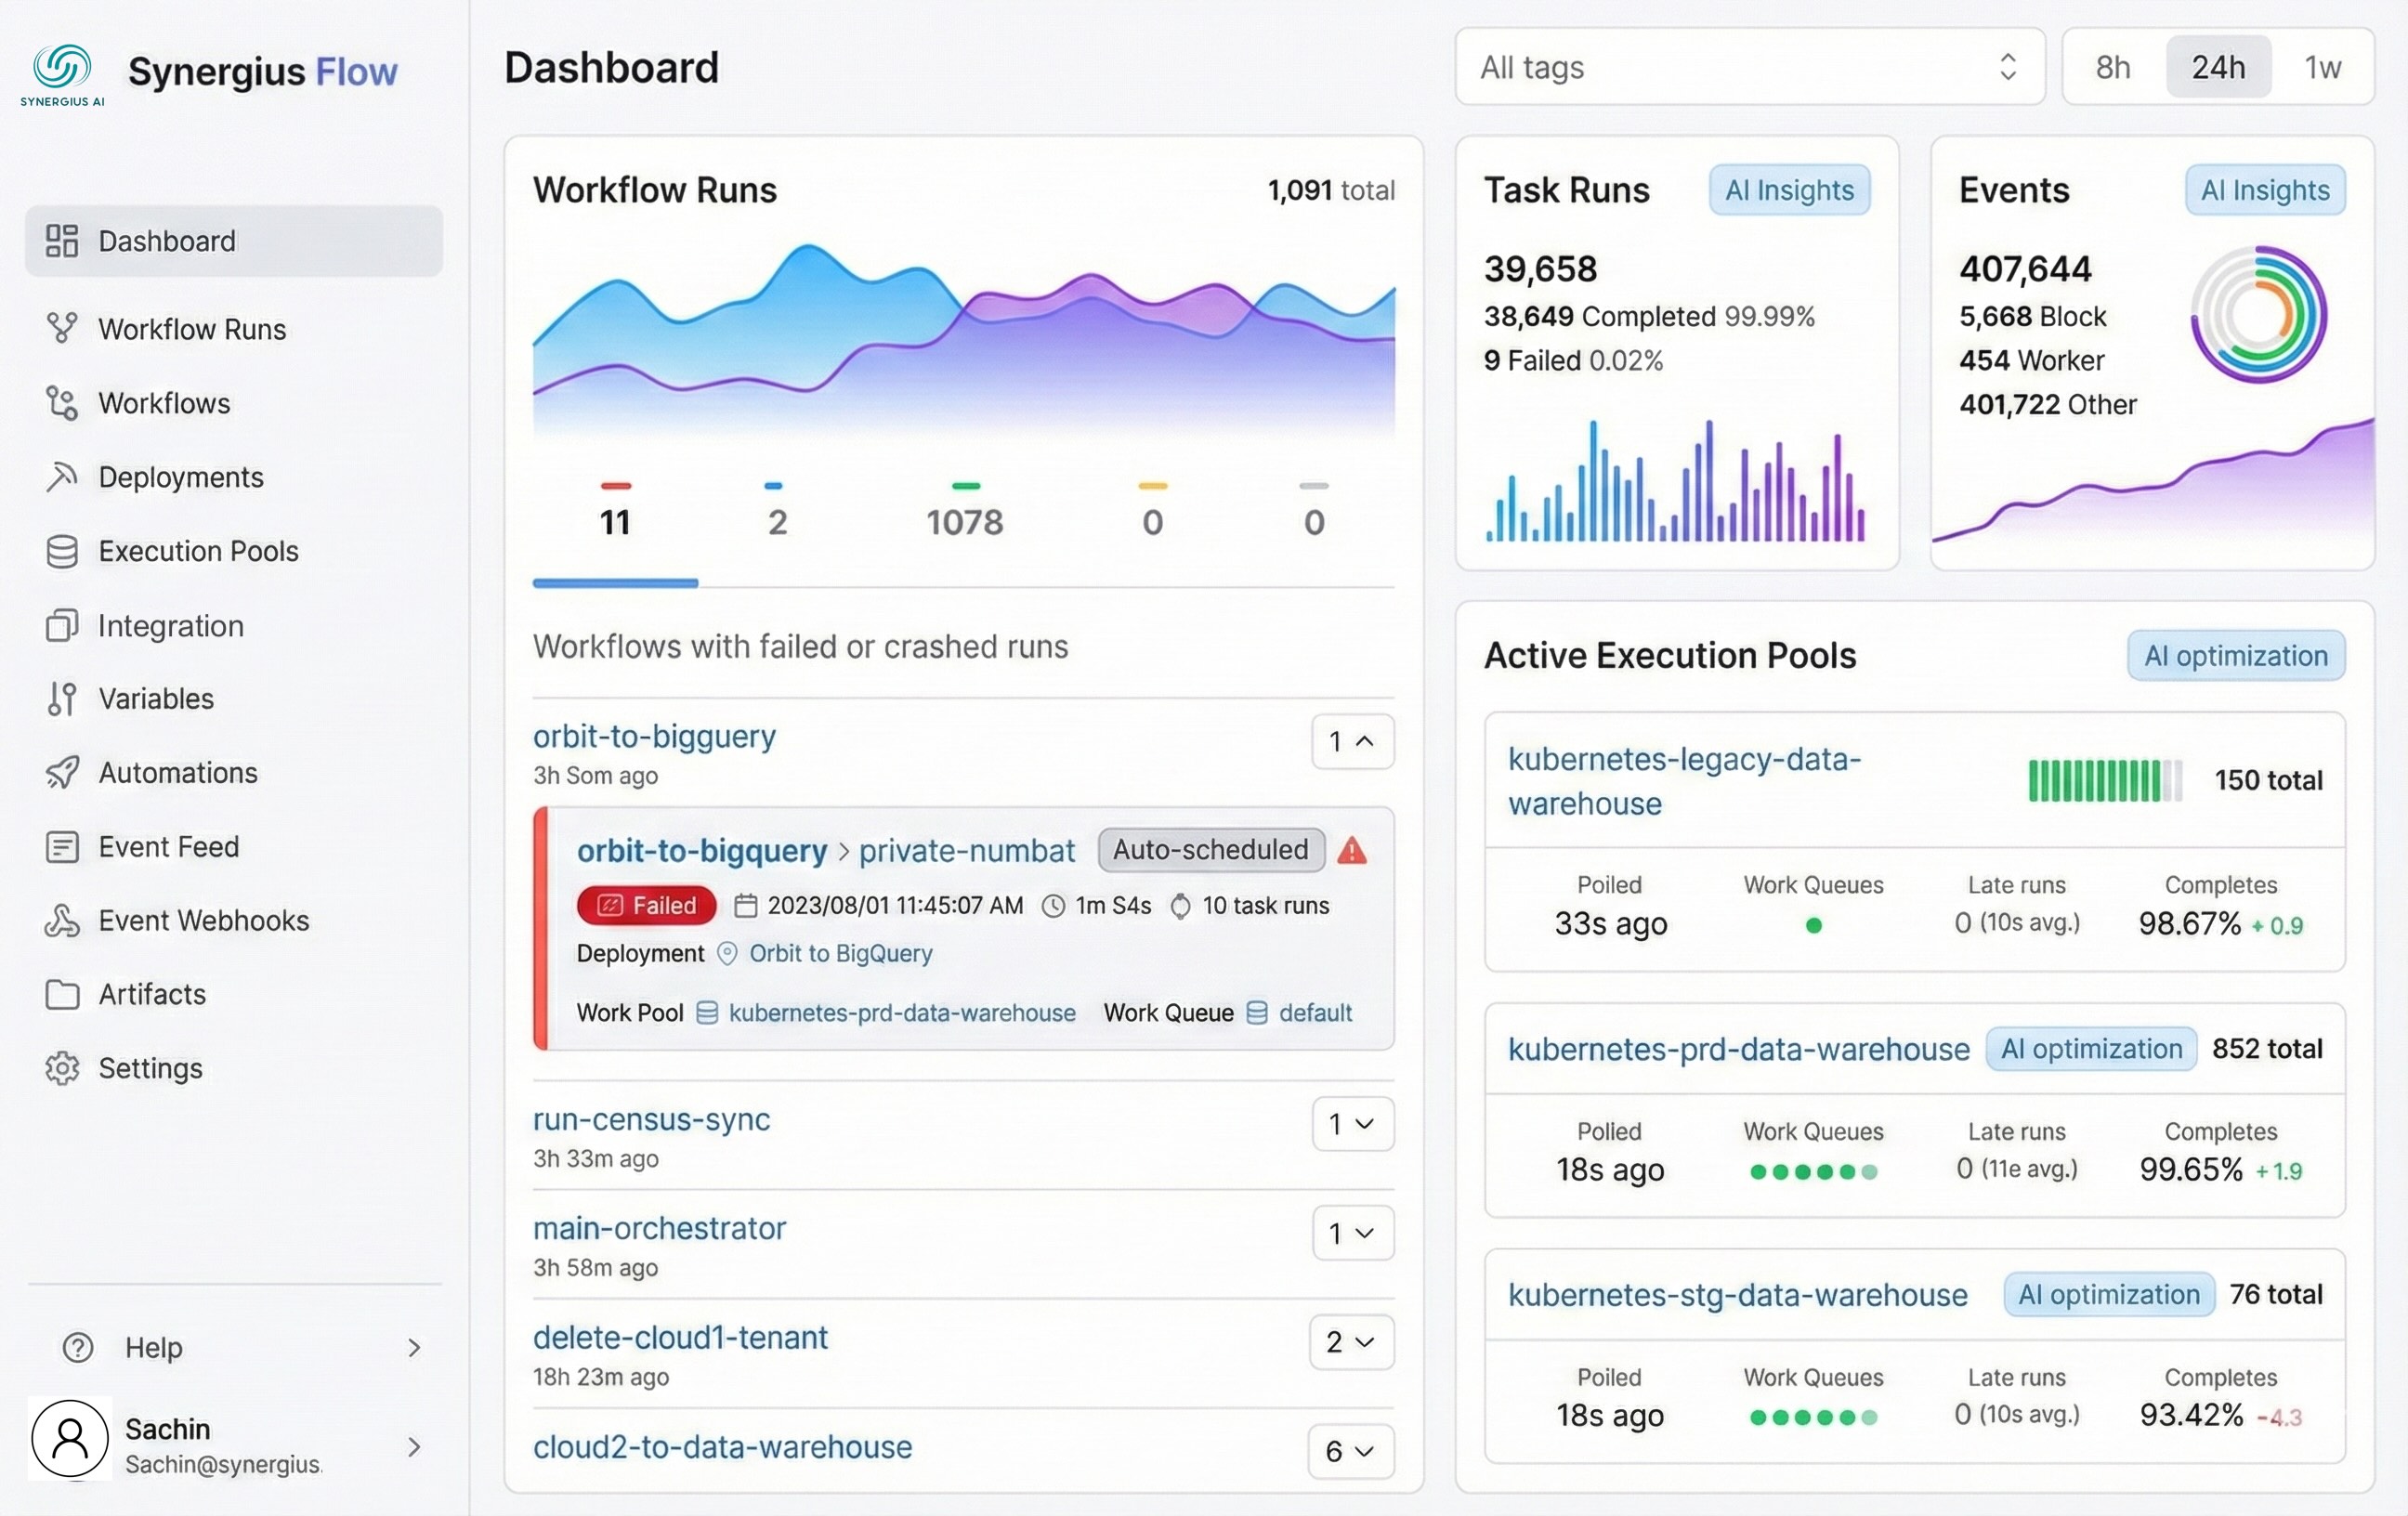
Task: Select the Workflow Runs sidebar icon
Action: [62, 328]
